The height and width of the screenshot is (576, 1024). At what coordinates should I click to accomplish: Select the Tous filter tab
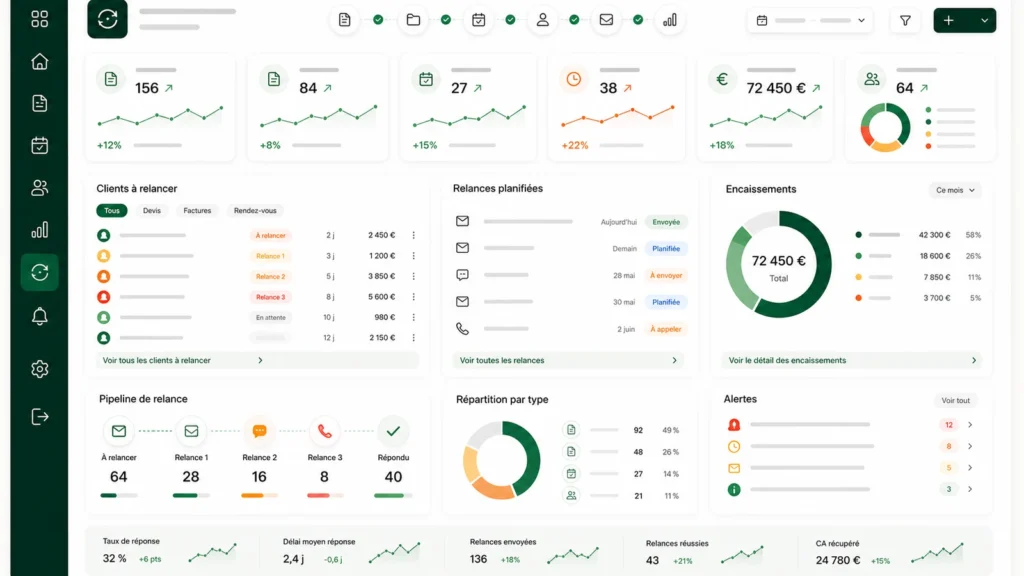point(112,210)
